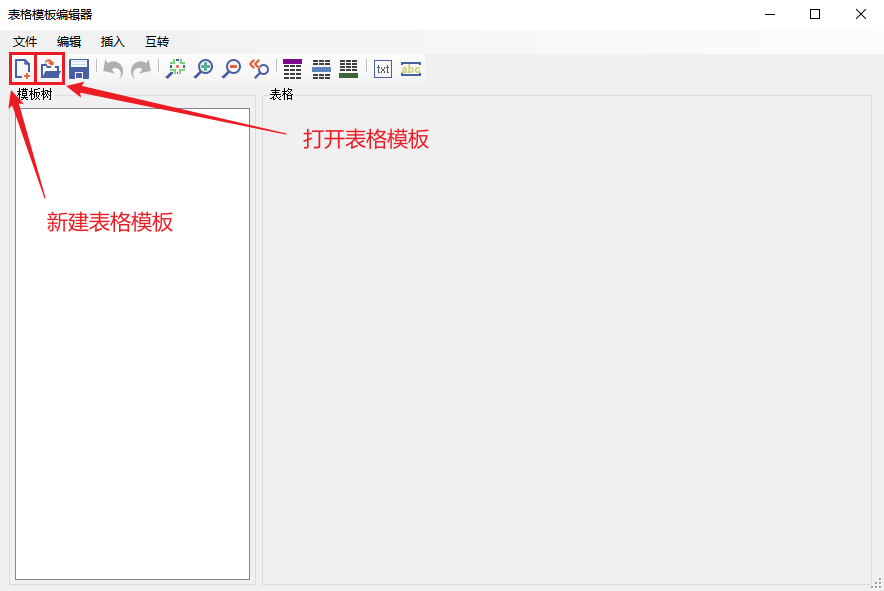Close the 表格模板编辑器 window
Image resolution: width=884 pixels, height=591 pixels.
[x=860, y=14]
